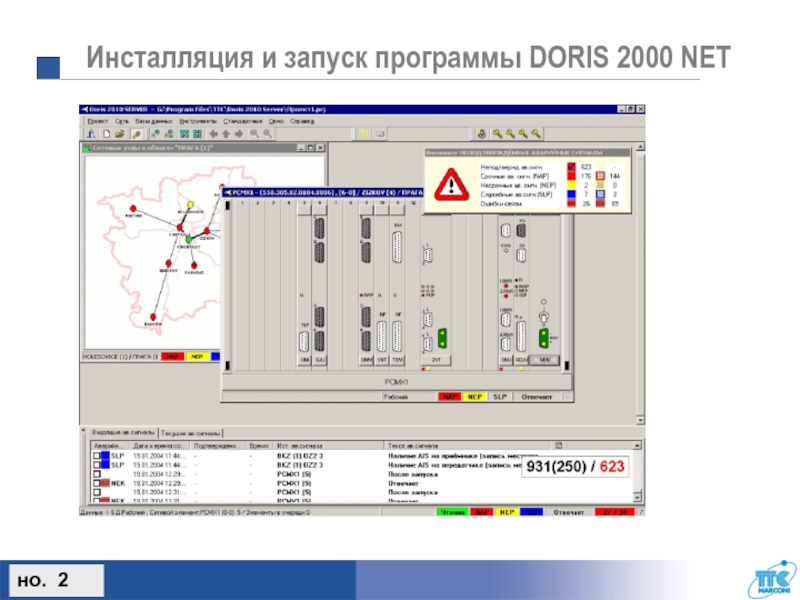
Task: Click the small icon in the alarm list header
Action: 559,445
